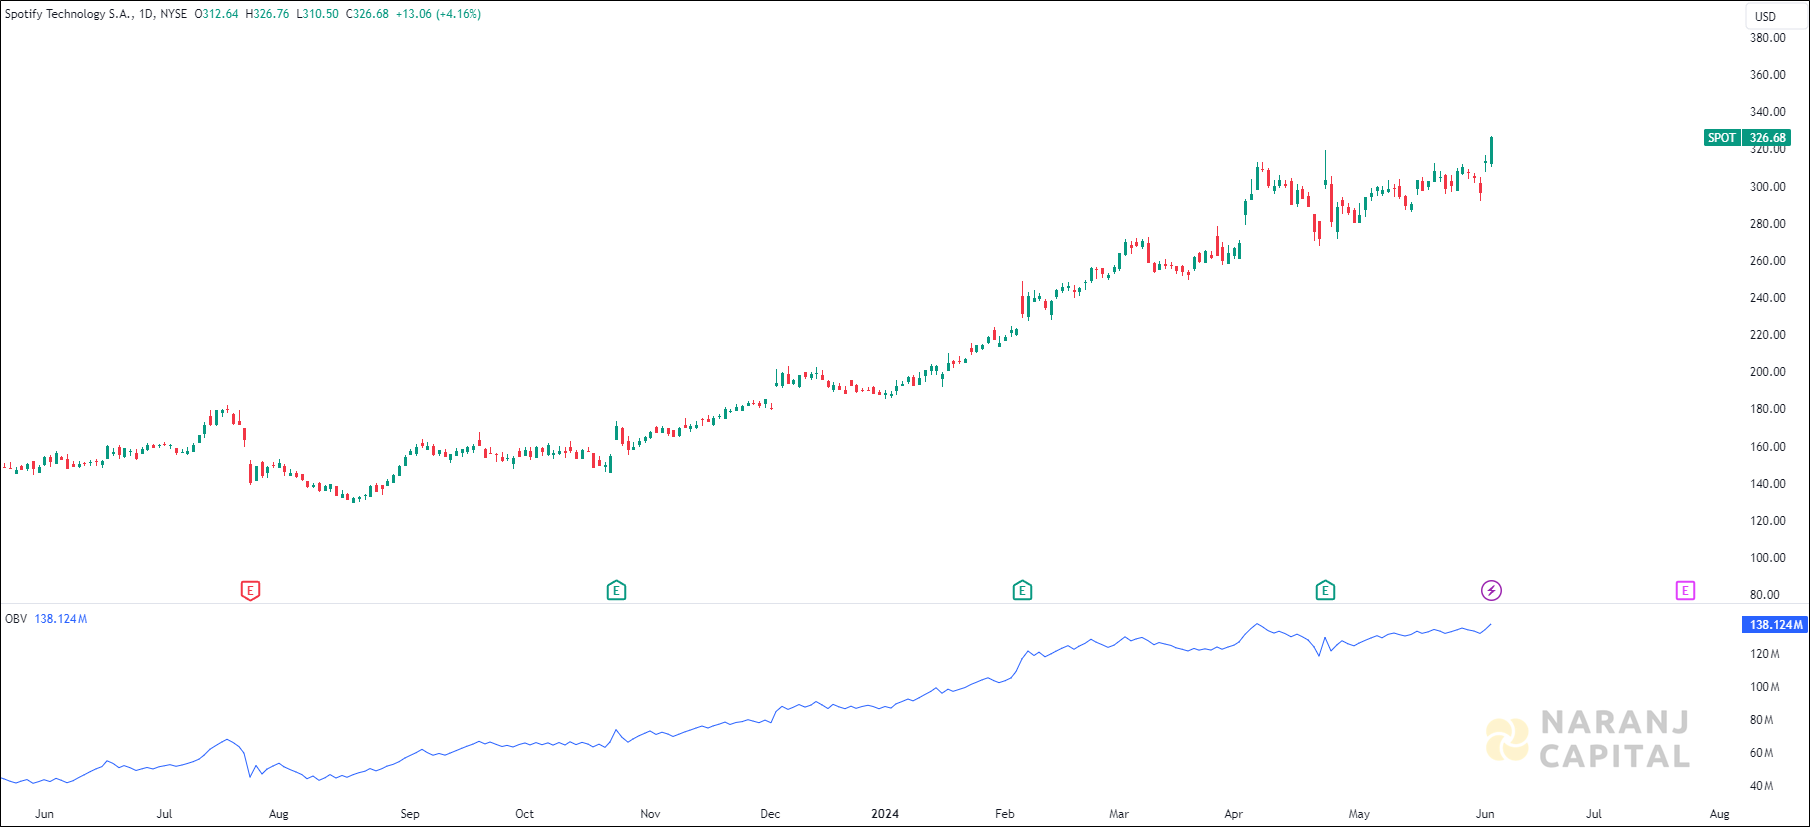Click the May label on time axis
Viewport: 1810px width, 827px height.
(1359, 814)
